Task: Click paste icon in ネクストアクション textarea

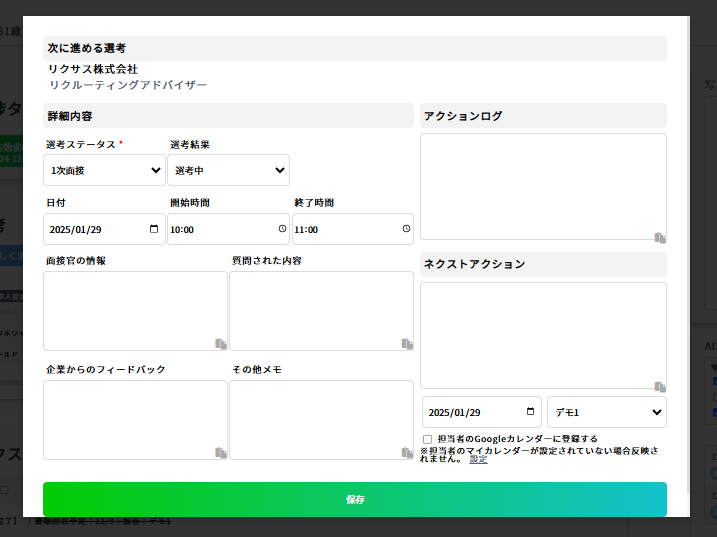Action: click(660, 387)
